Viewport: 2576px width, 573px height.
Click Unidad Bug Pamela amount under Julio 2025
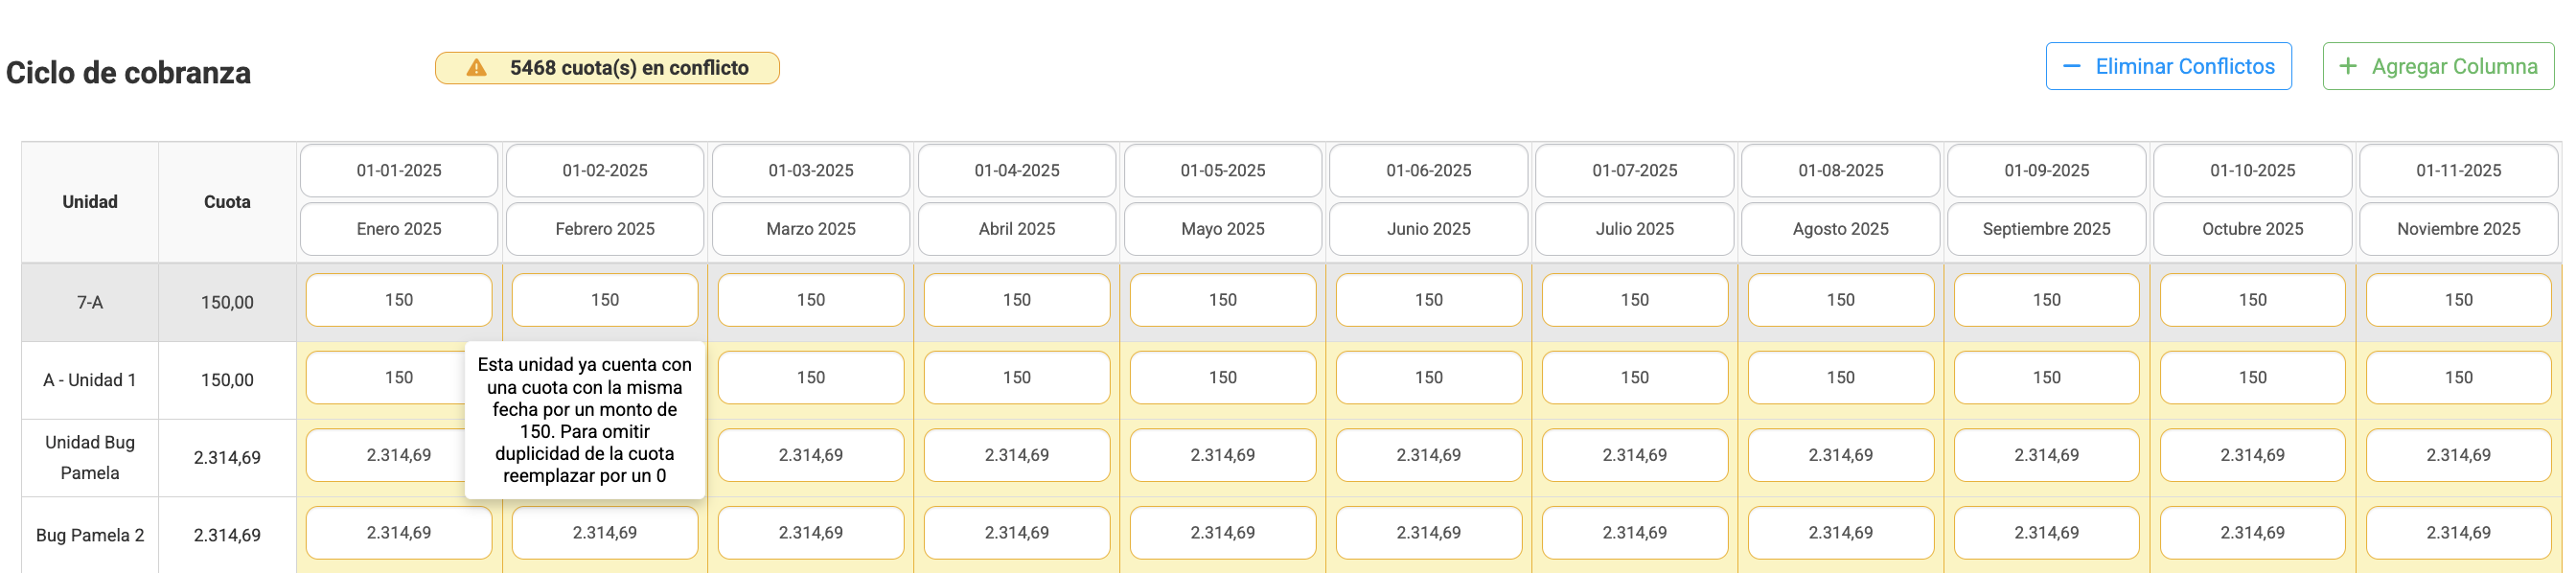[x=1635, y=455]
